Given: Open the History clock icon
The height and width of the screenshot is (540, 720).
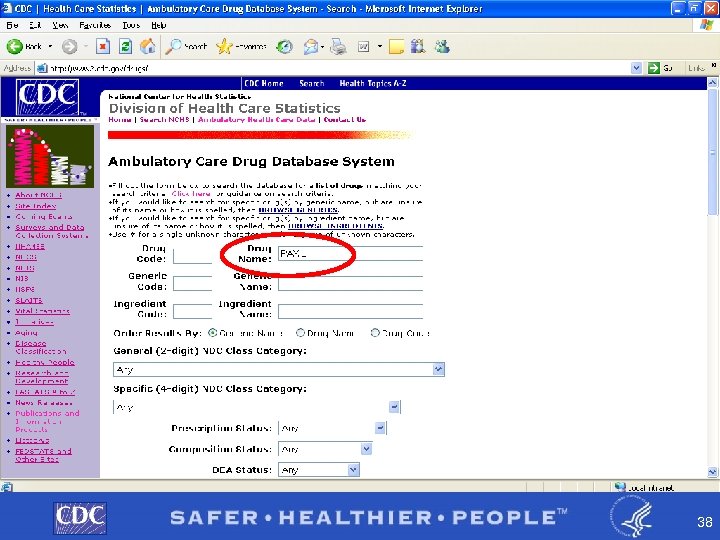Looking at the screenshot, I should (284, 46).
